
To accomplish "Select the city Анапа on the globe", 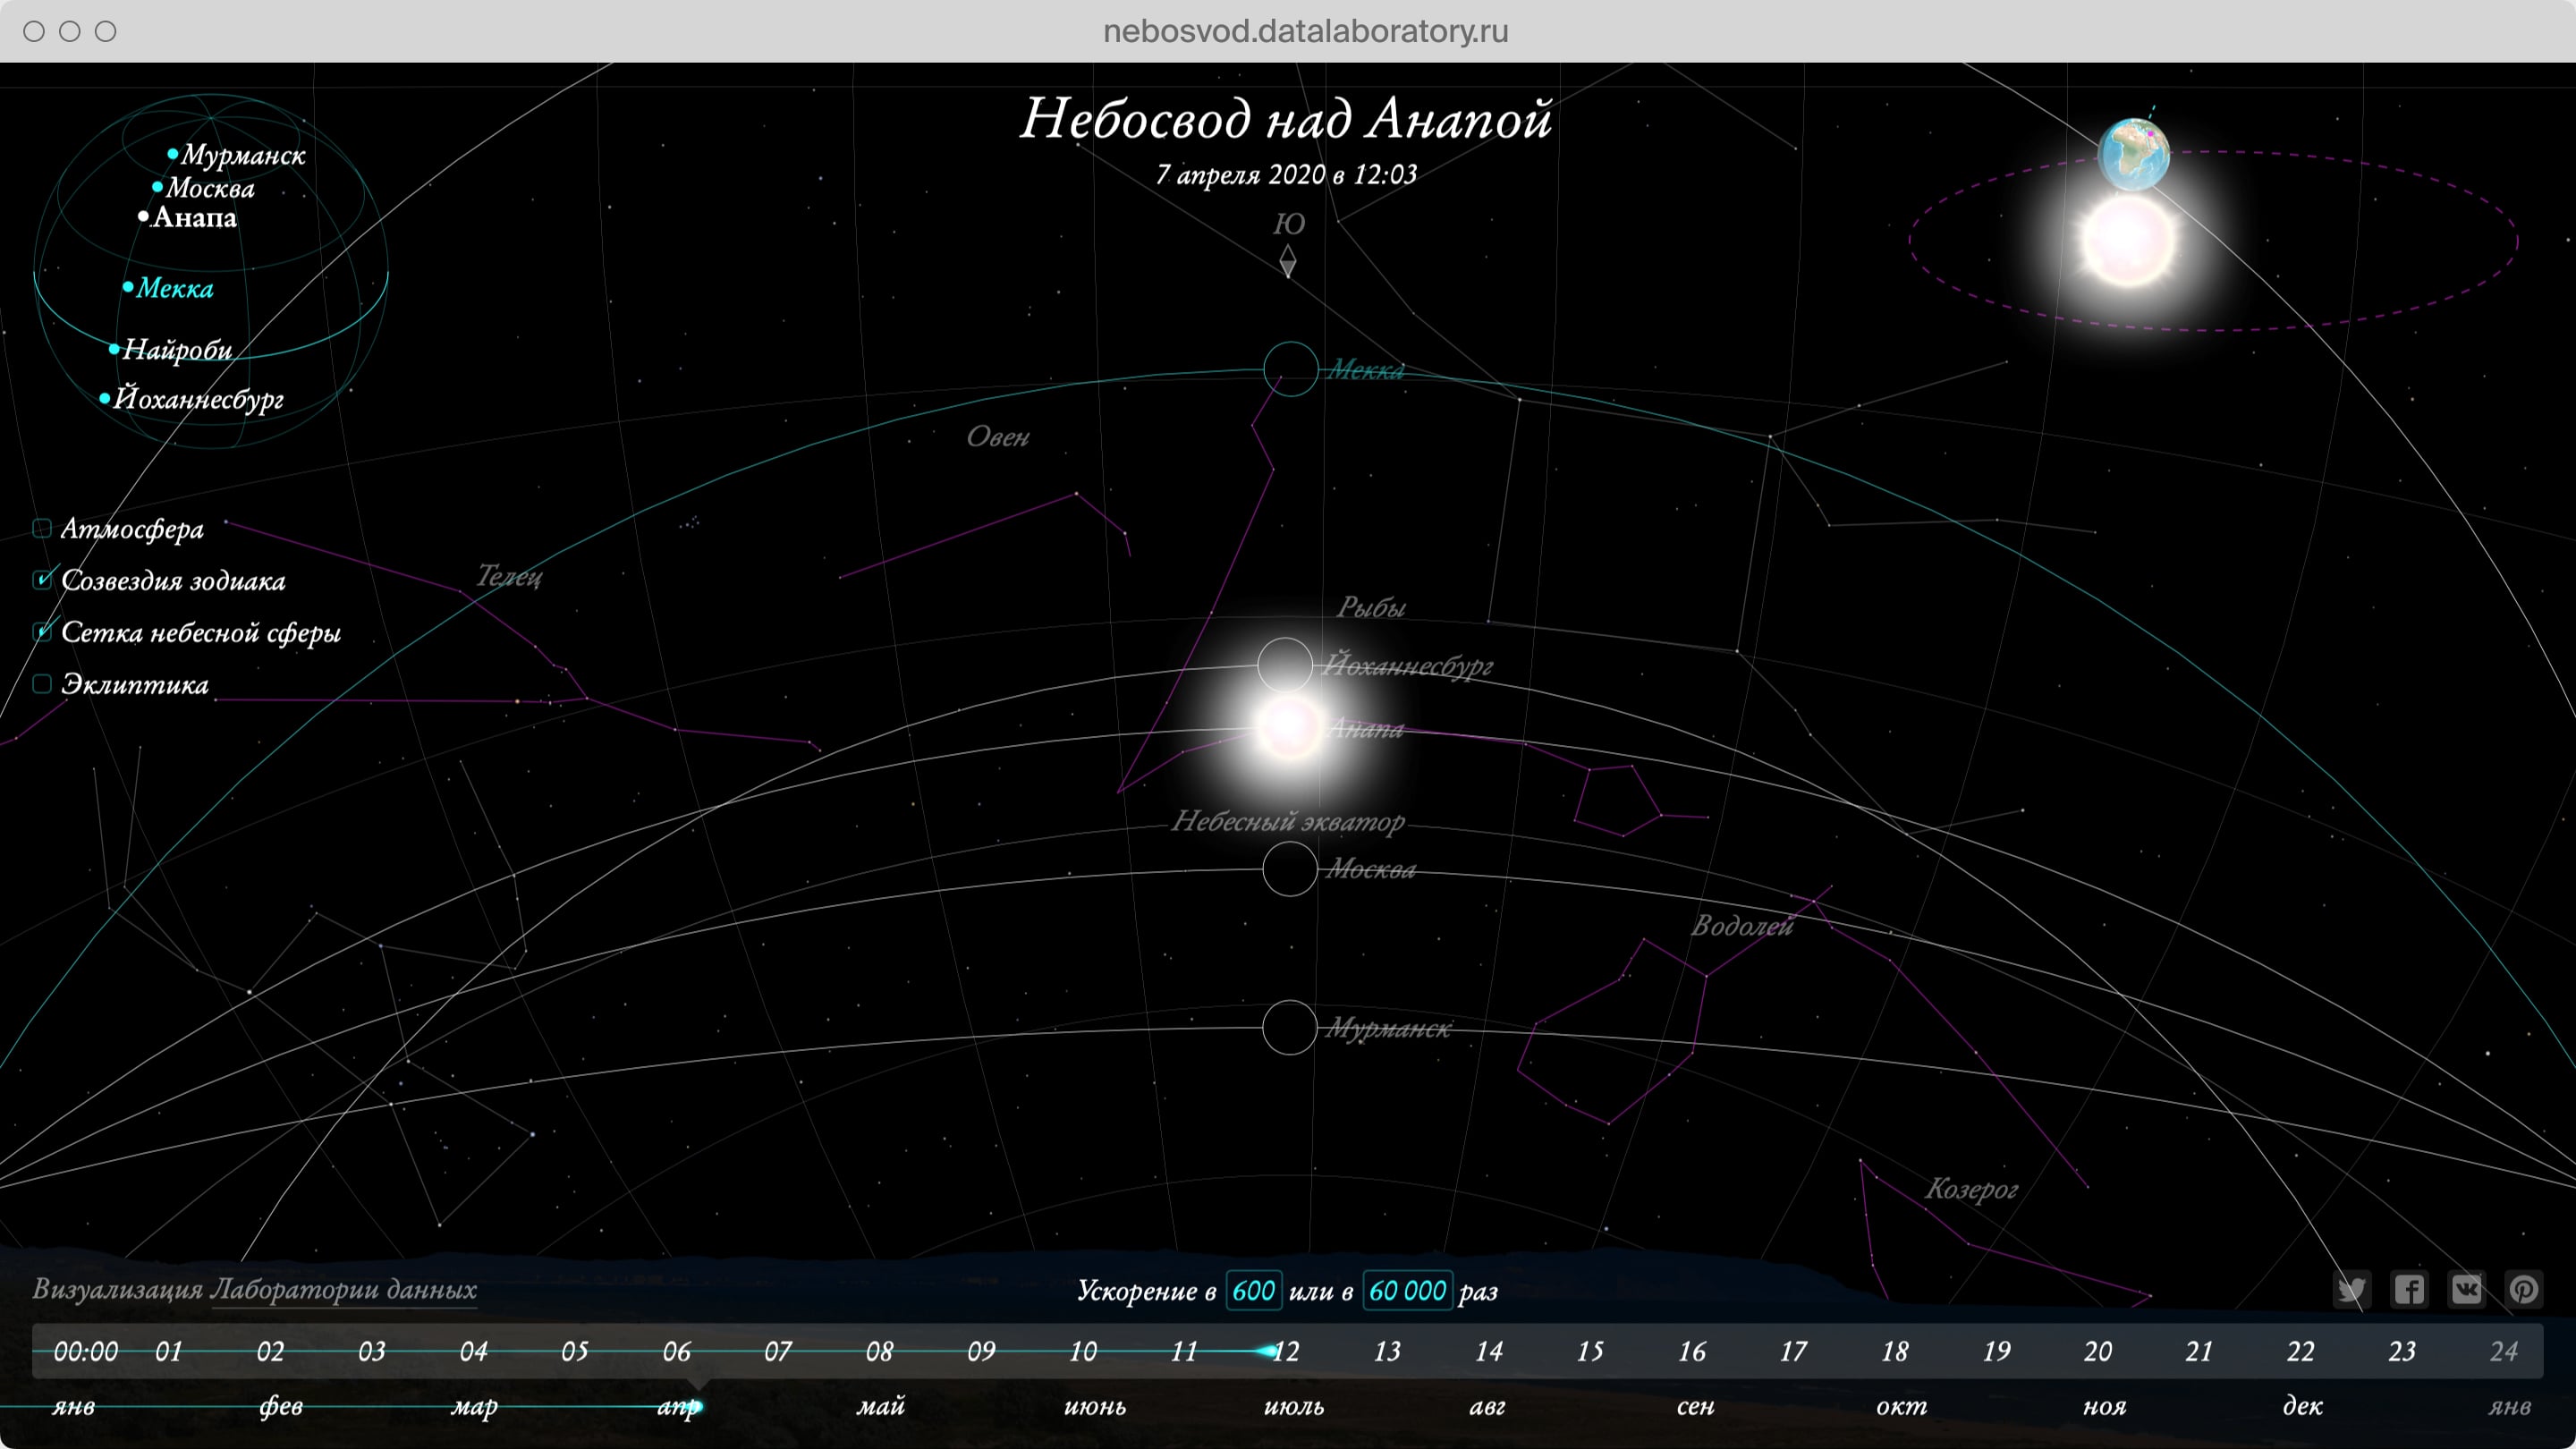I will [x=188, y=217].
